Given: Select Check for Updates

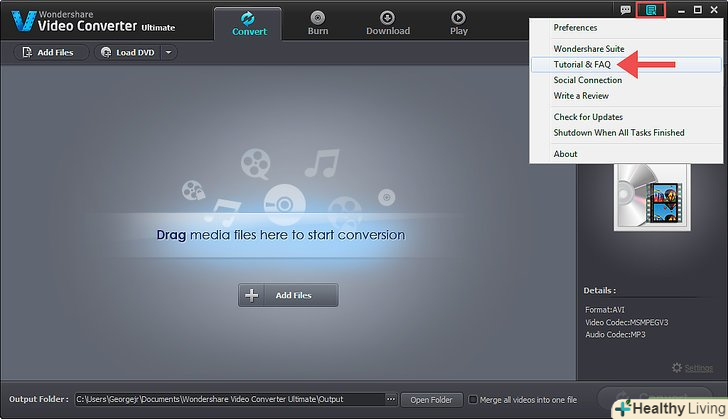Looking at the screenshot, I should pos(588,117).
